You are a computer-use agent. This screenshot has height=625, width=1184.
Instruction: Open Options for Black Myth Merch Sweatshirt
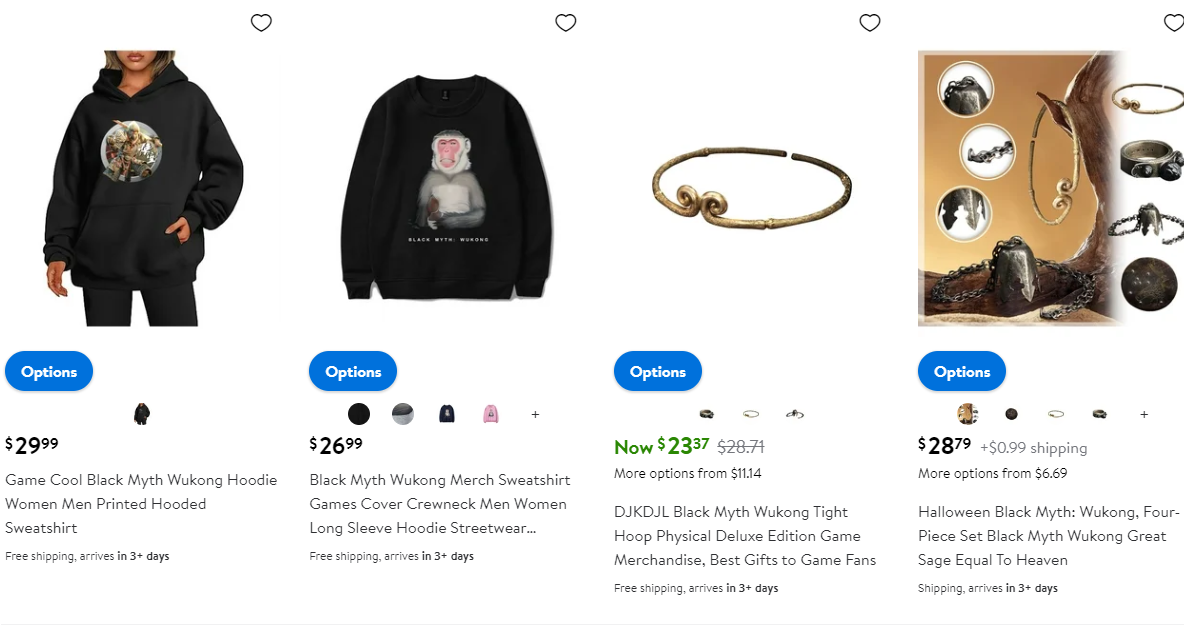coord(353,371)
